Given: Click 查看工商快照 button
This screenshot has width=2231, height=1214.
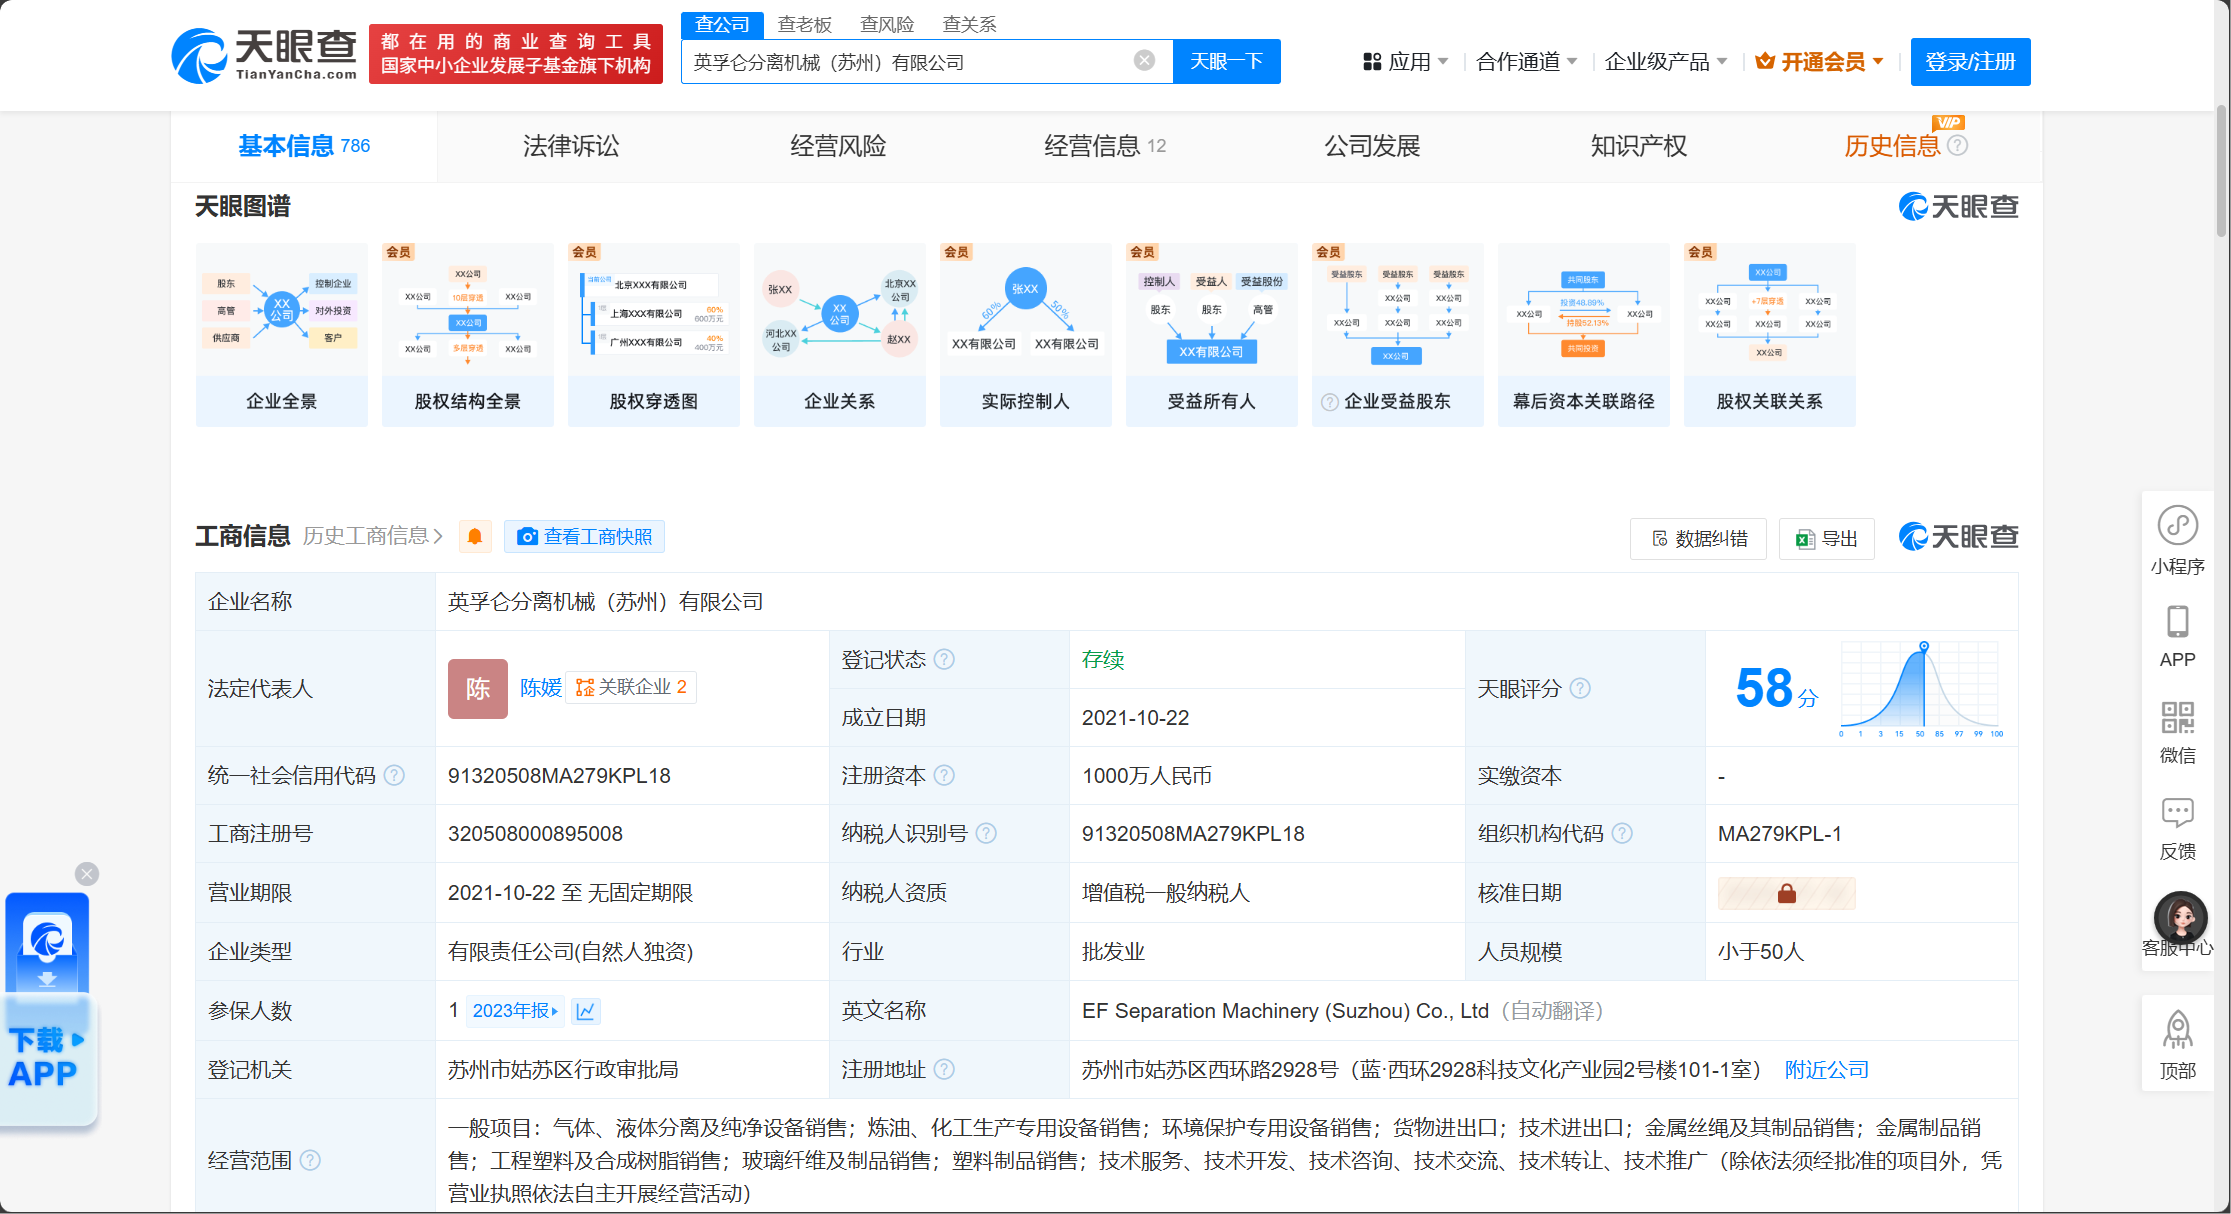Looking at the screenshot, I should click(584, 537).
